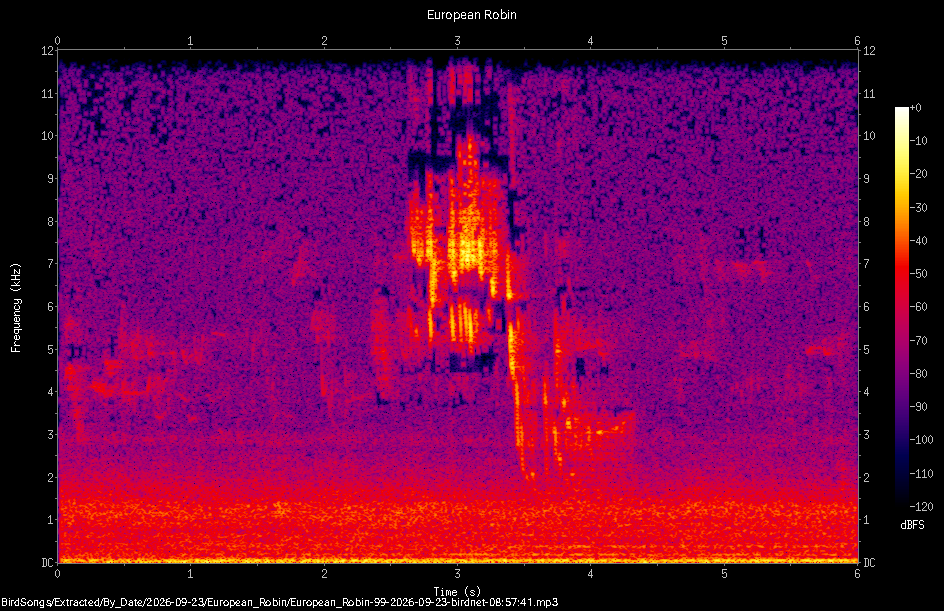Click the 4 second tick on top axis
The height and width of the screenshot is (611, 944).
click(x=591, y=41)
